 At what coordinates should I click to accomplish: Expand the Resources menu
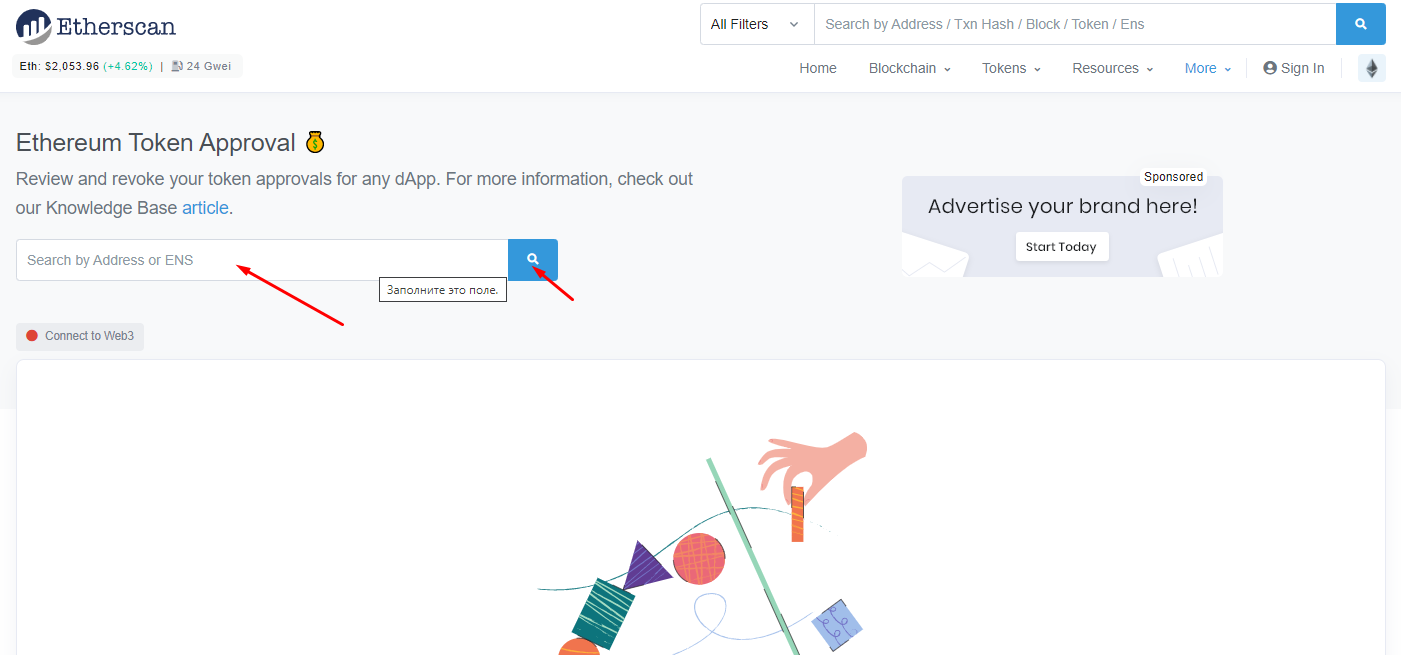[1113, 68]
